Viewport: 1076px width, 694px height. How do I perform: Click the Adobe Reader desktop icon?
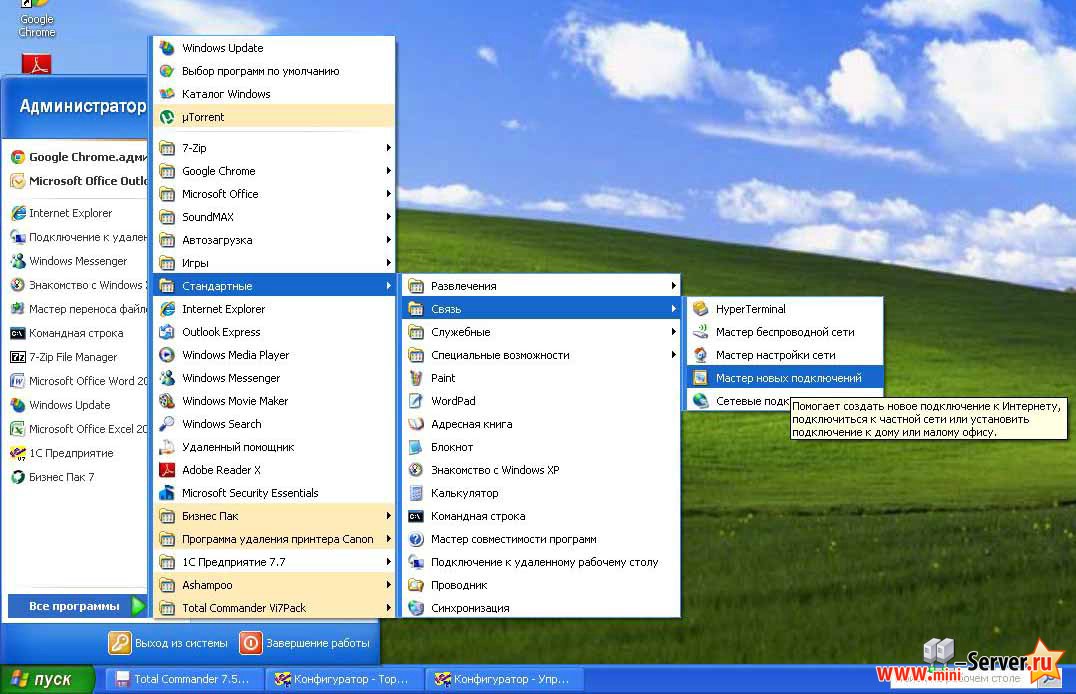tap(36, 64)
